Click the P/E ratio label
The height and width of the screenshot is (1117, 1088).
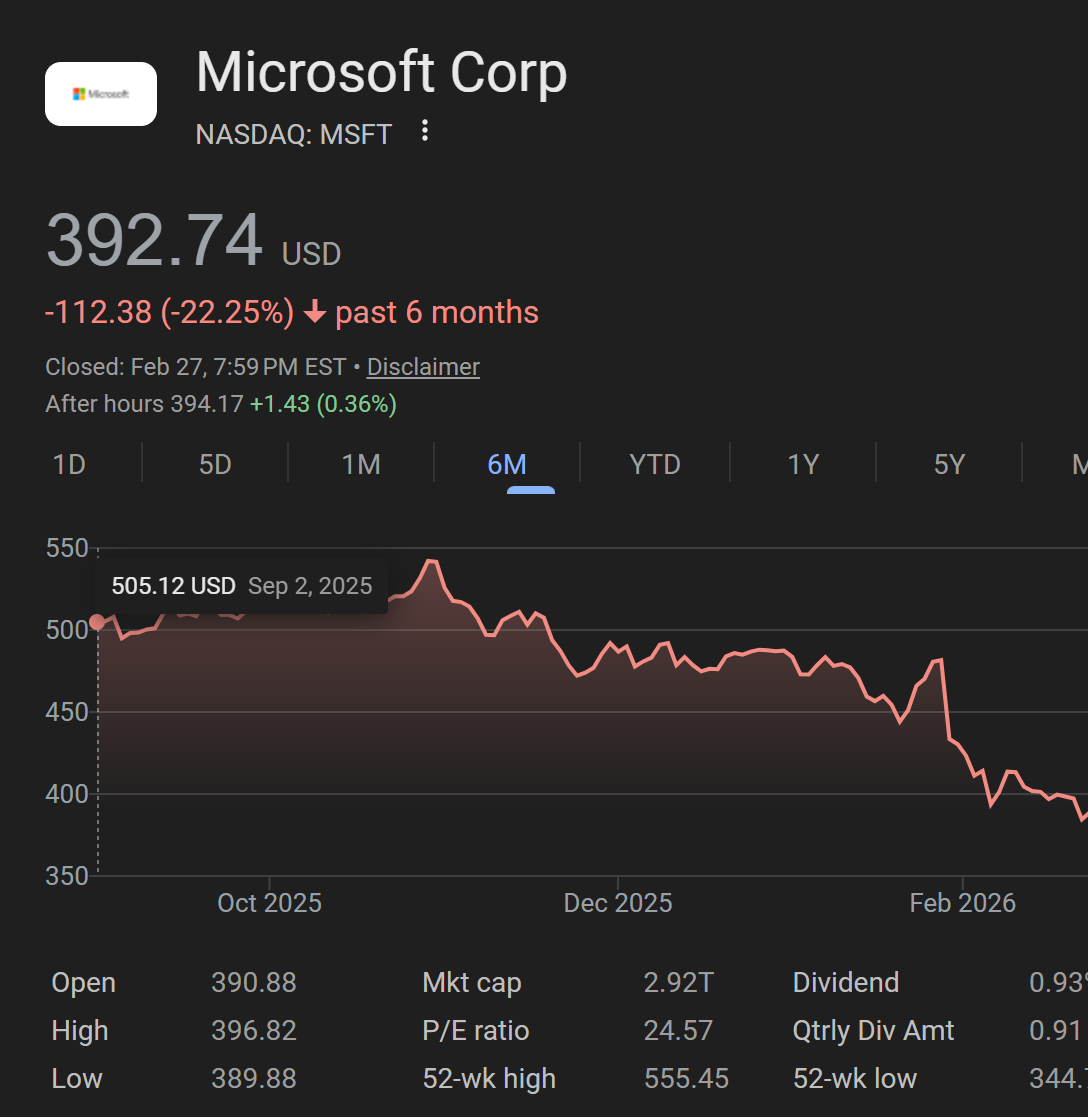coord(476,1031)
